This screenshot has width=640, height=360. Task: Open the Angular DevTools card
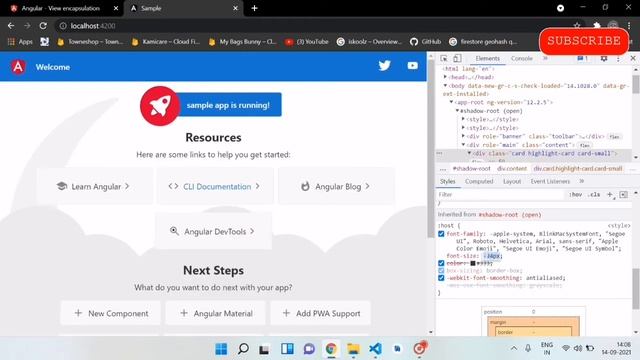(x=213, y=231)
